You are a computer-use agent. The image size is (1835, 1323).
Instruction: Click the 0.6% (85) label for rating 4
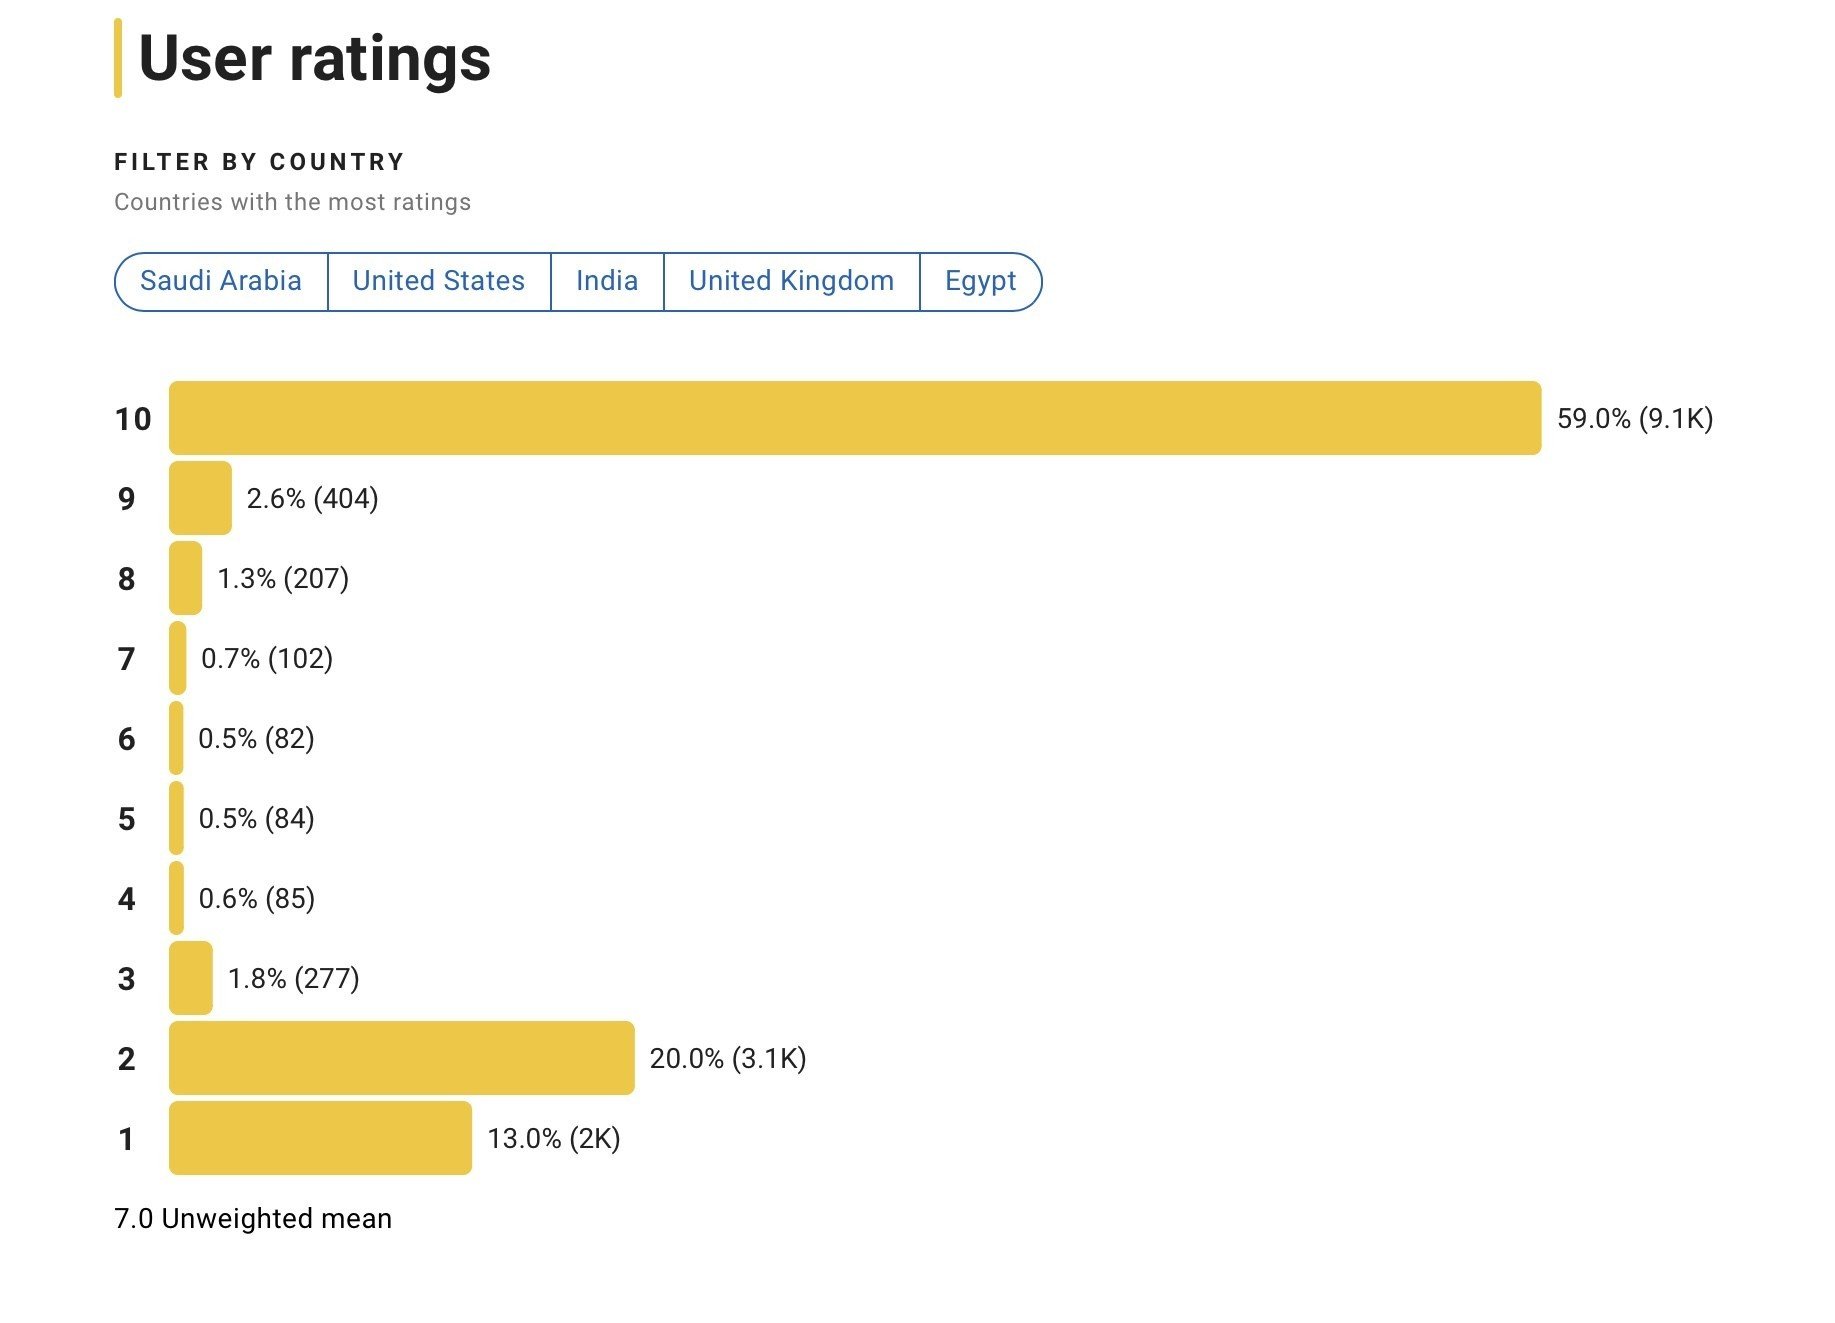pyautogui.click(x=256, y=898)
